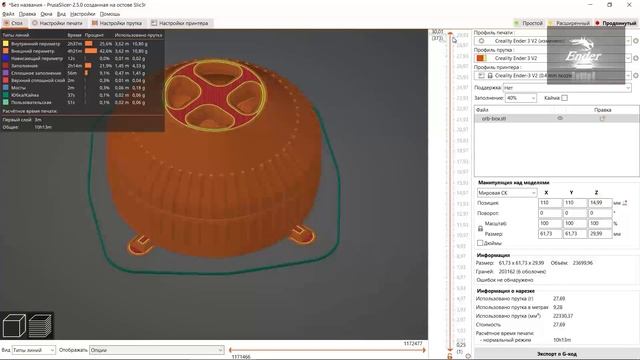Open the filament profile dropdown
Screen dimensions: 640x360
[x=553, y=58]
